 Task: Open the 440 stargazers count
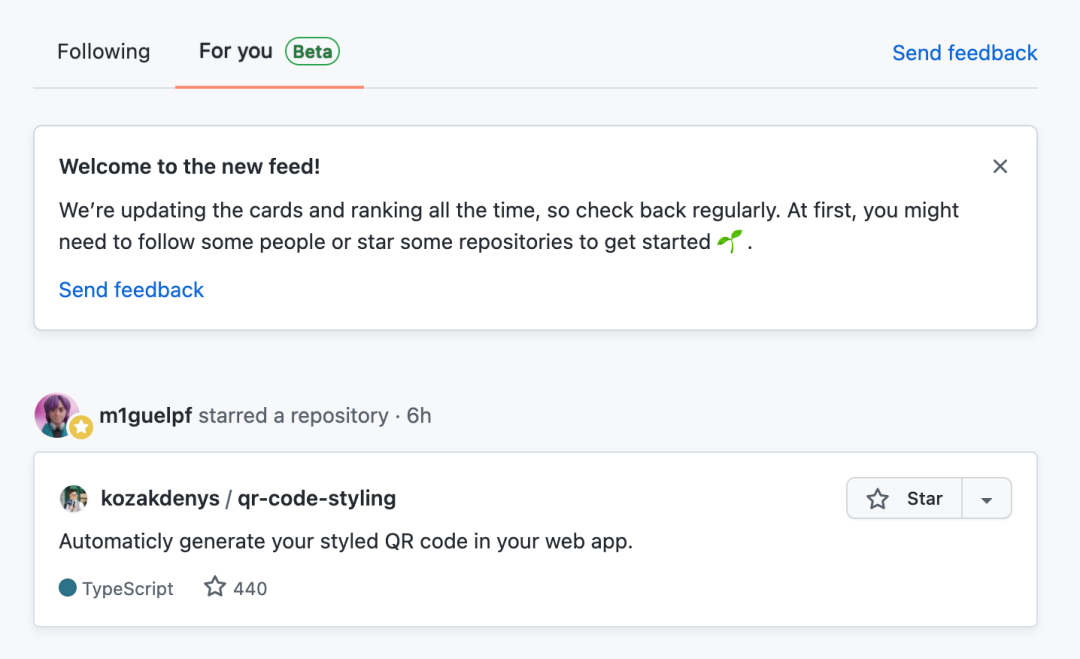250,589
